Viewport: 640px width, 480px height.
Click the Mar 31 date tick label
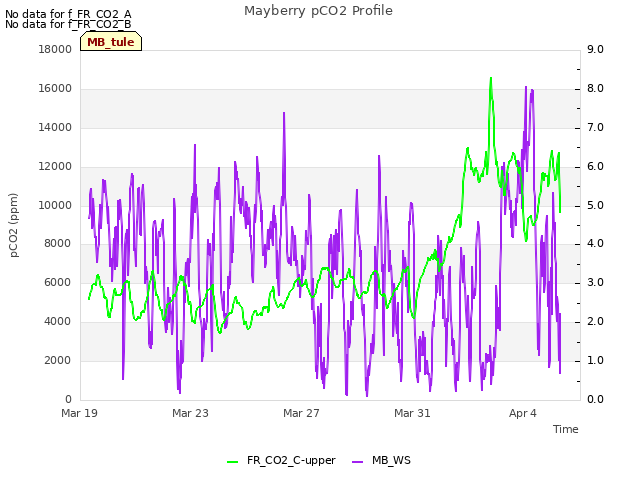click(412, 413)
